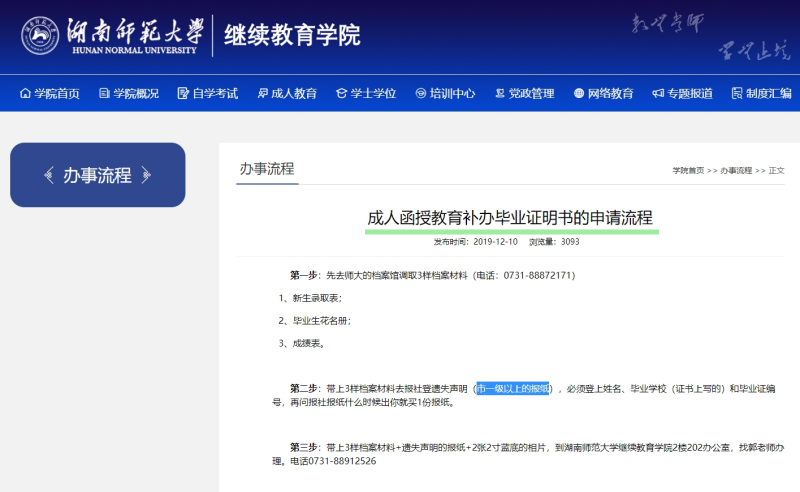Click the view count 3093
The image size is (800, 492).
point(570,242)
